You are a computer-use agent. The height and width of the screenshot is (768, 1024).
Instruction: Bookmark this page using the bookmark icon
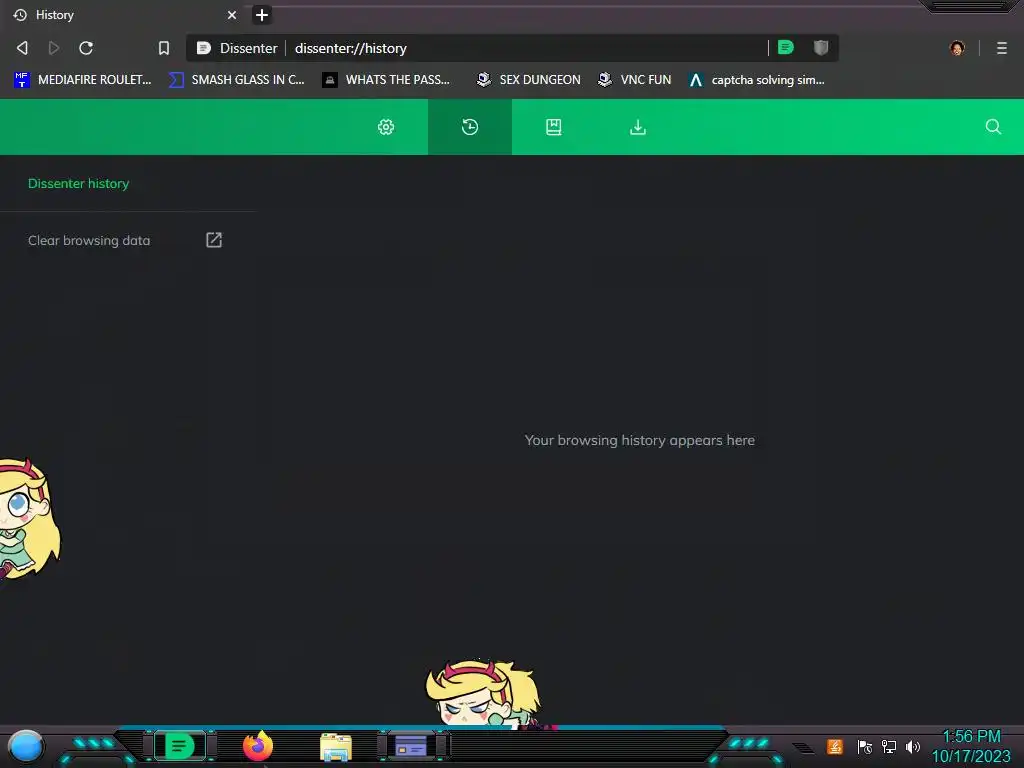(164, 48)
